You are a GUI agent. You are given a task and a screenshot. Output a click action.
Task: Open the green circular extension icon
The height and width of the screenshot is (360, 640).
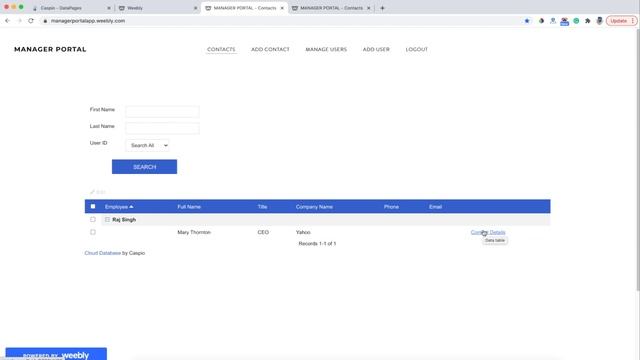click(x=576, y=21)
